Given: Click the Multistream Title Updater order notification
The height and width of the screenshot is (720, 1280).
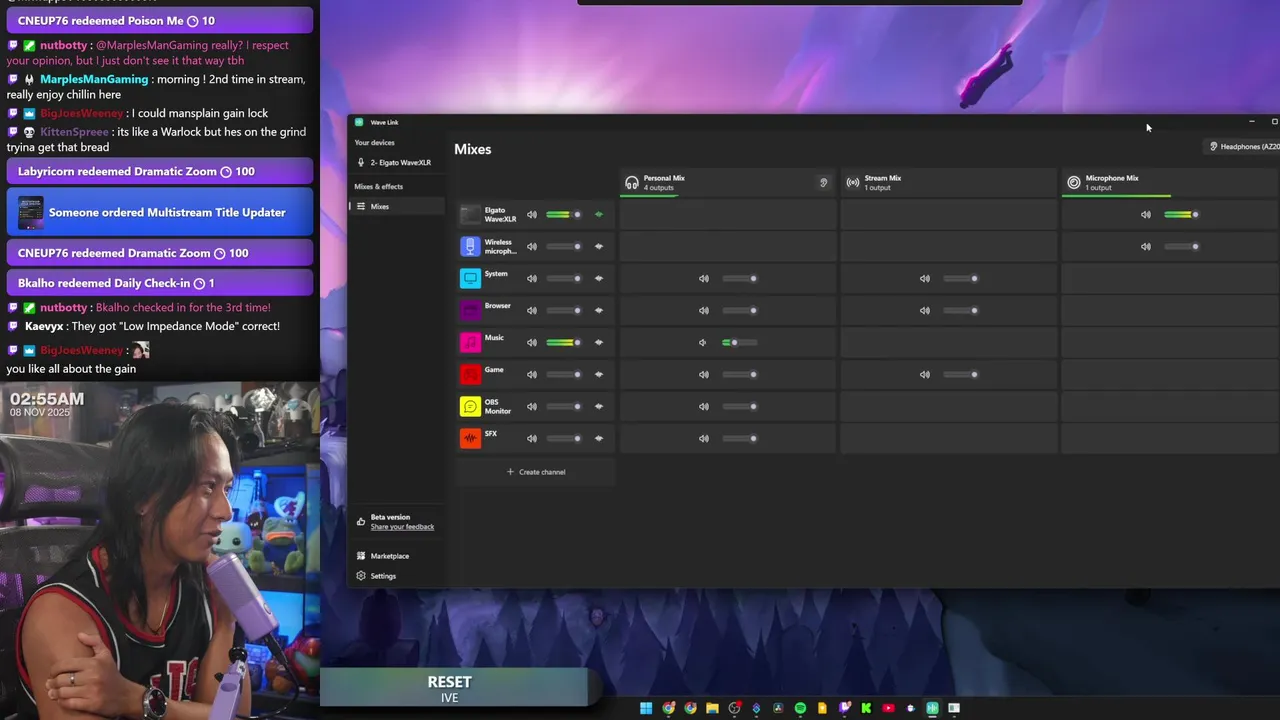Looking at the screenshot, I should pos(160,212).
